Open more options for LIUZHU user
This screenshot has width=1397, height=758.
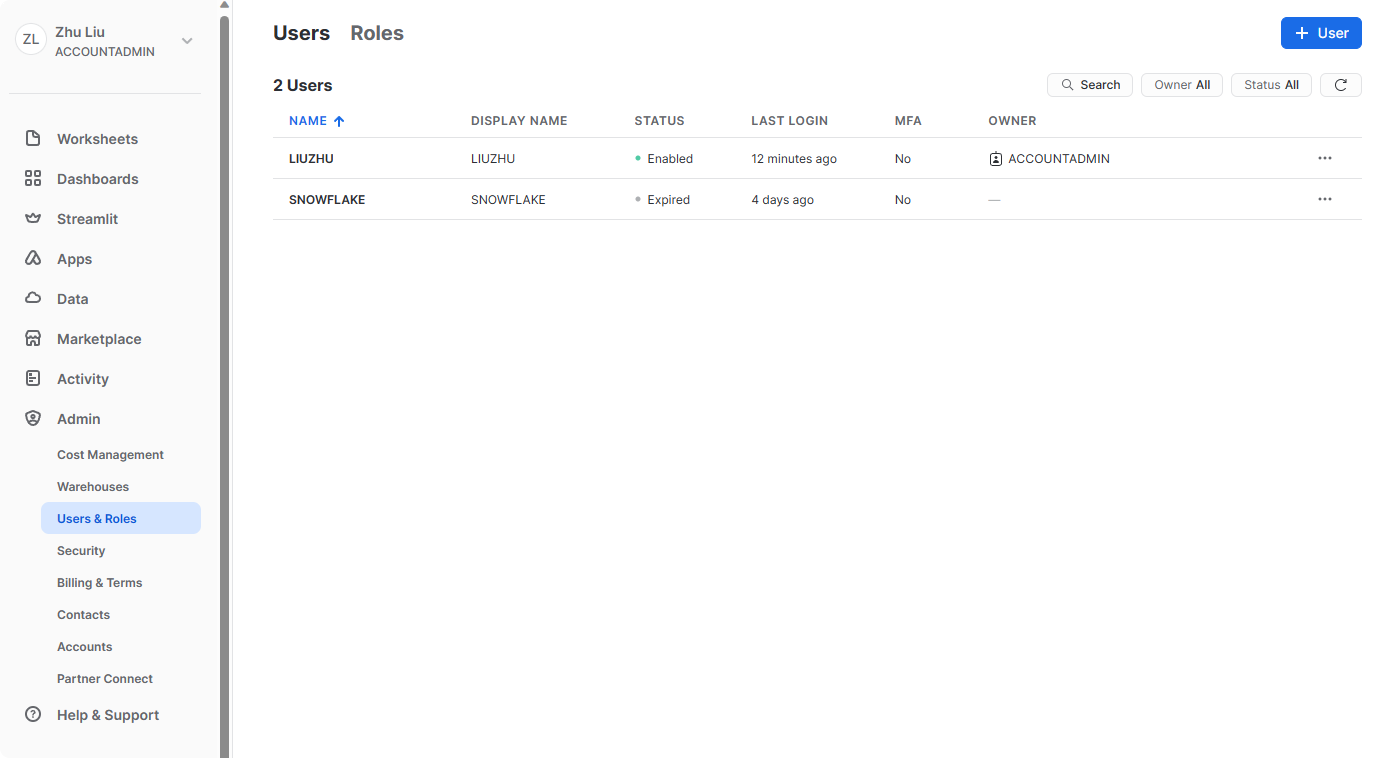click(x=1324, y=158)
